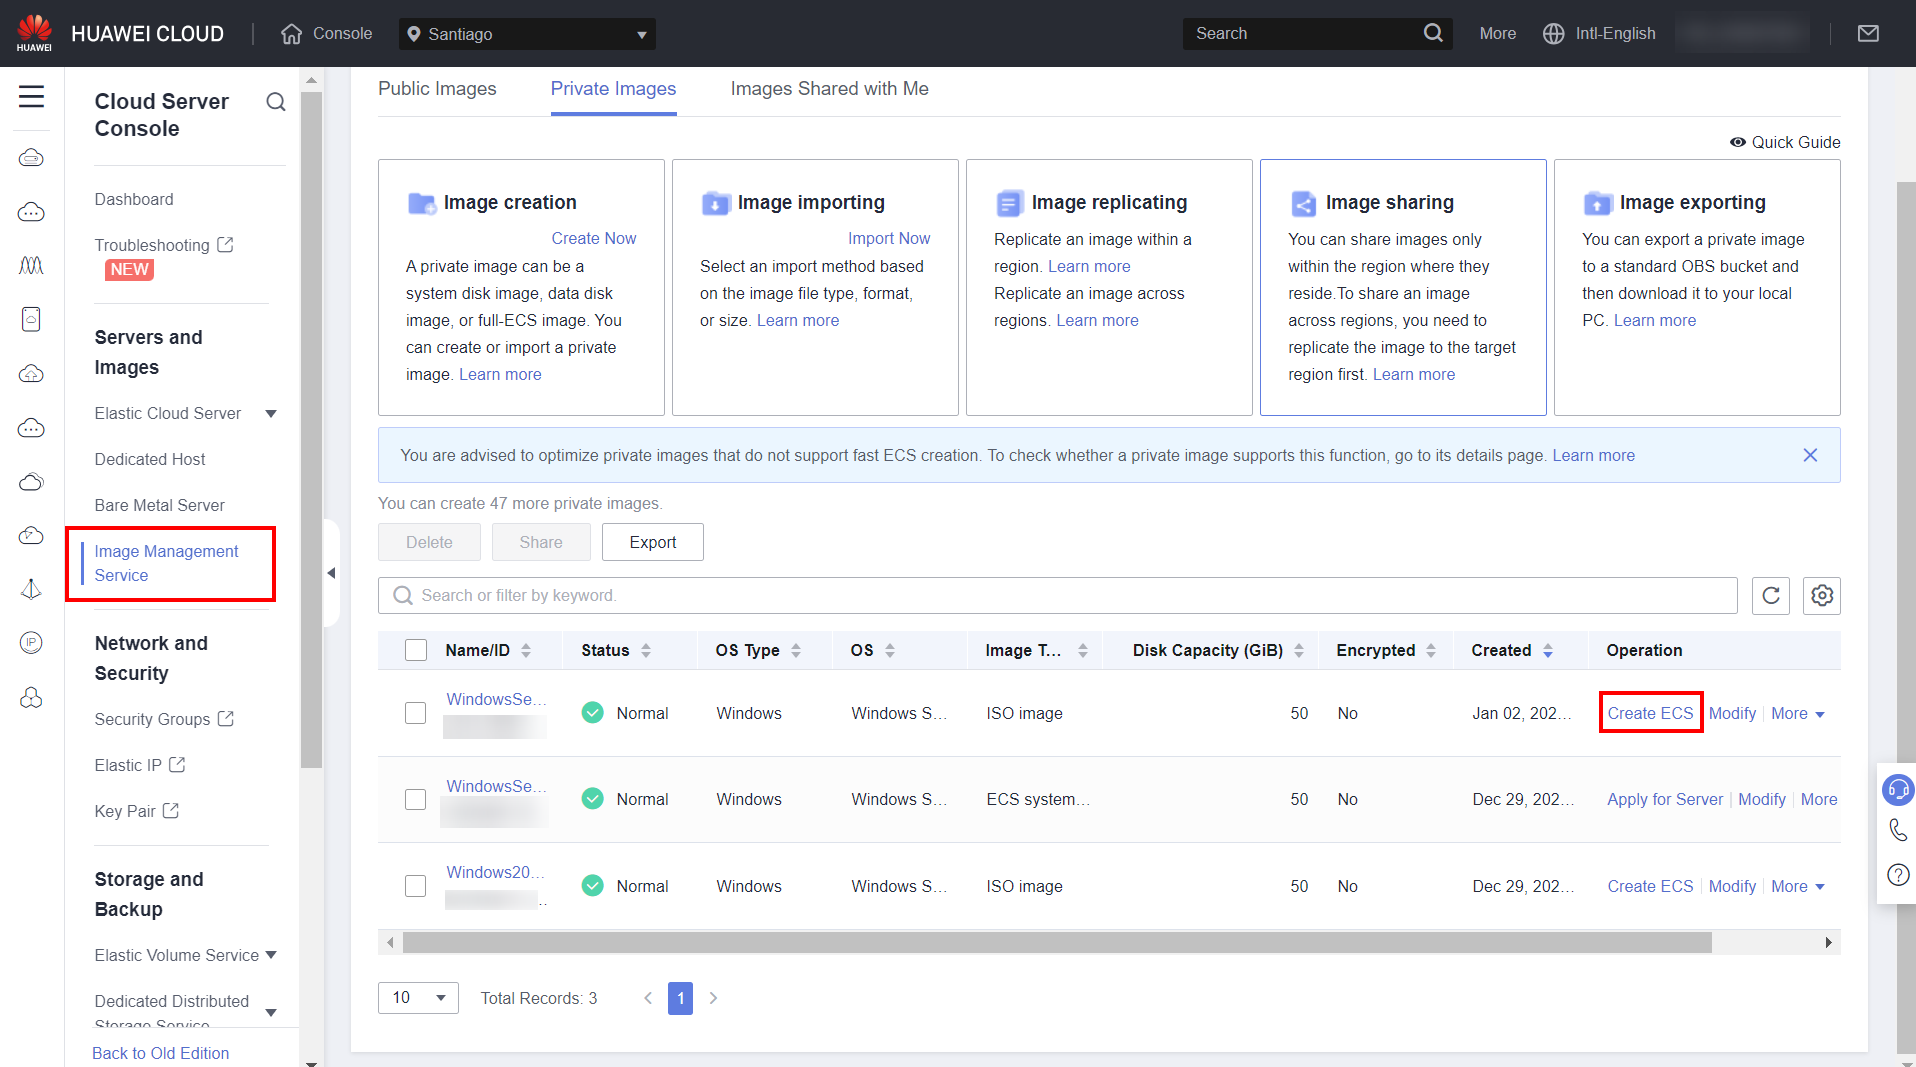Switch to Images Shared with Me tab

click(829, 89)
